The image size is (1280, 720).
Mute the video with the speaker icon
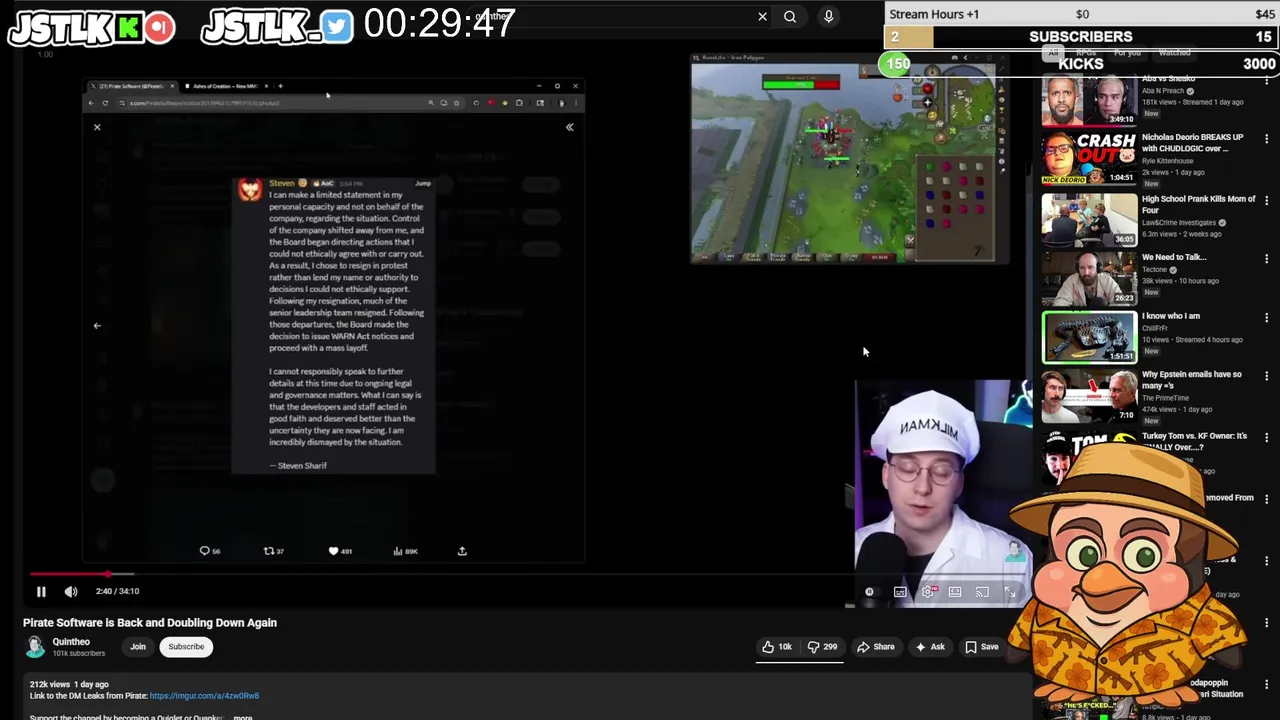[x=71, y=591]
